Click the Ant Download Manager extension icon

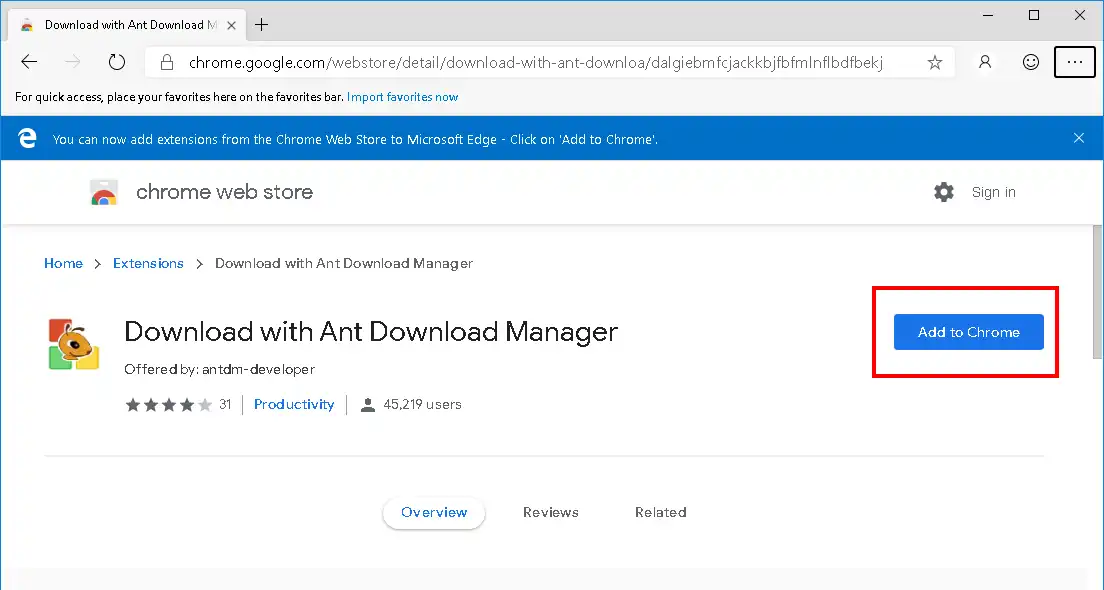click(73, 344)
